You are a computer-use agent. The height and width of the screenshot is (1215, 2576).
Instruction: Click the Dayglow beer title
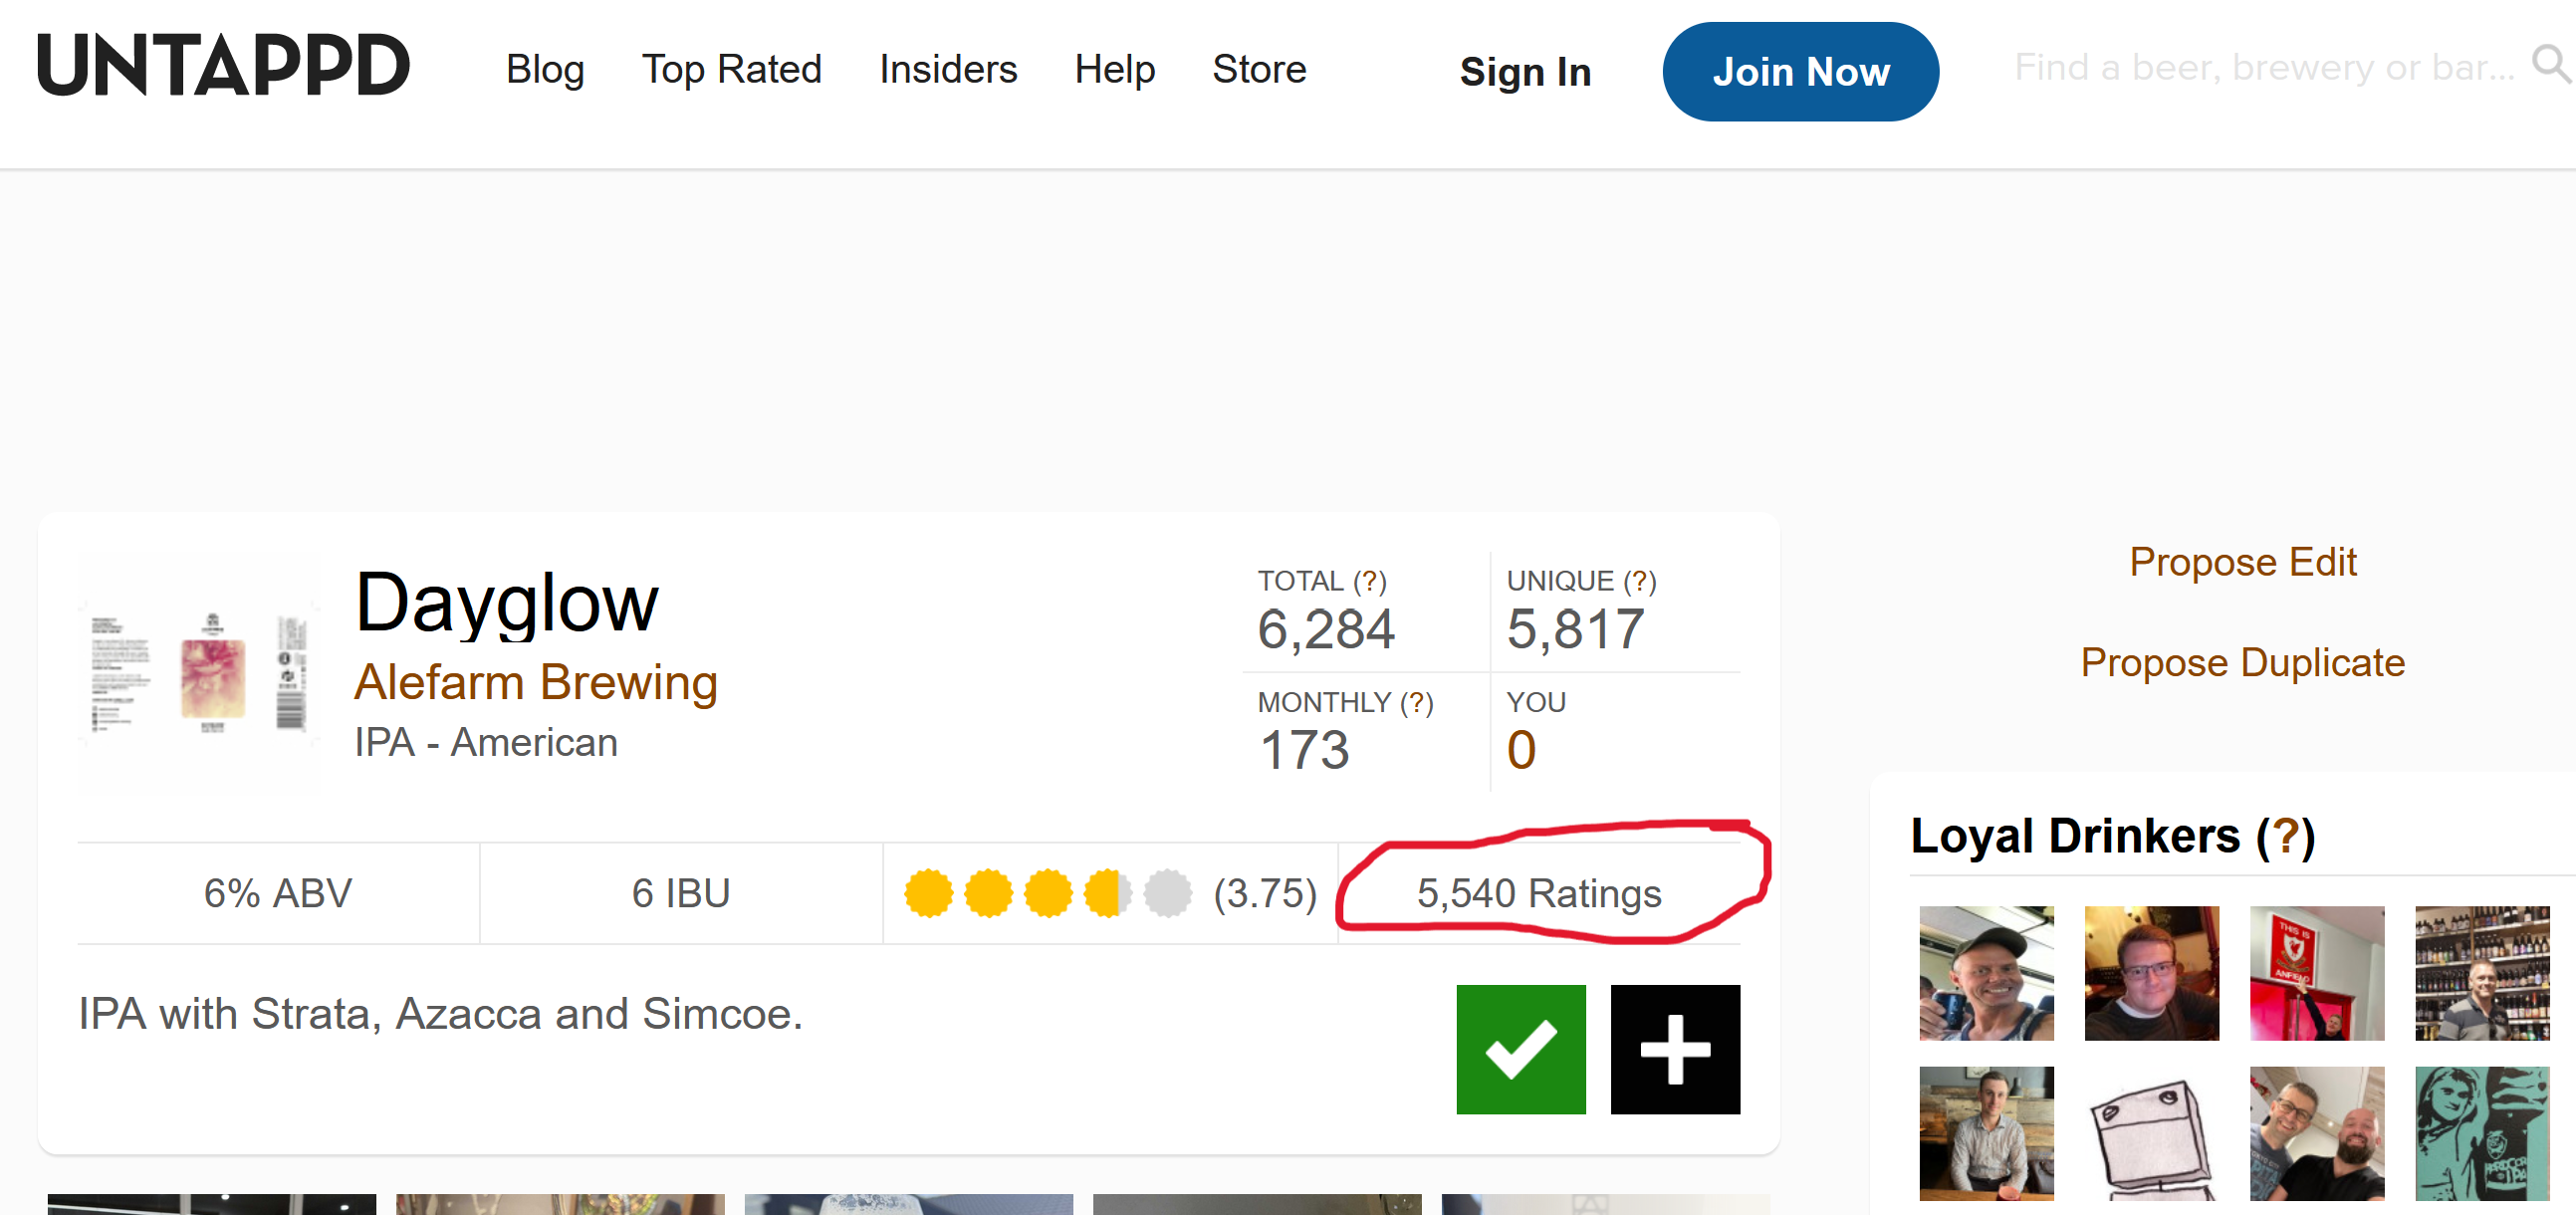point(506,603)
